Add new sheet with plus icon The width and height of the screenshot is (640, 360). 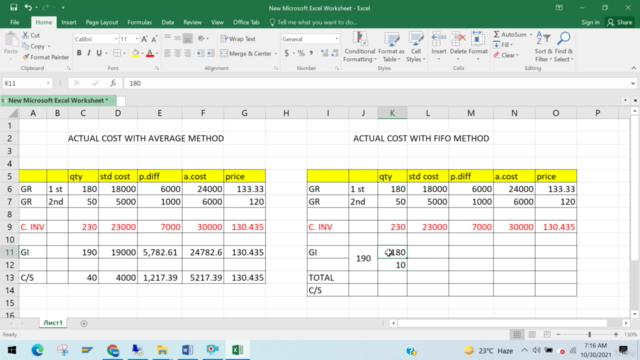pos(84,323)
